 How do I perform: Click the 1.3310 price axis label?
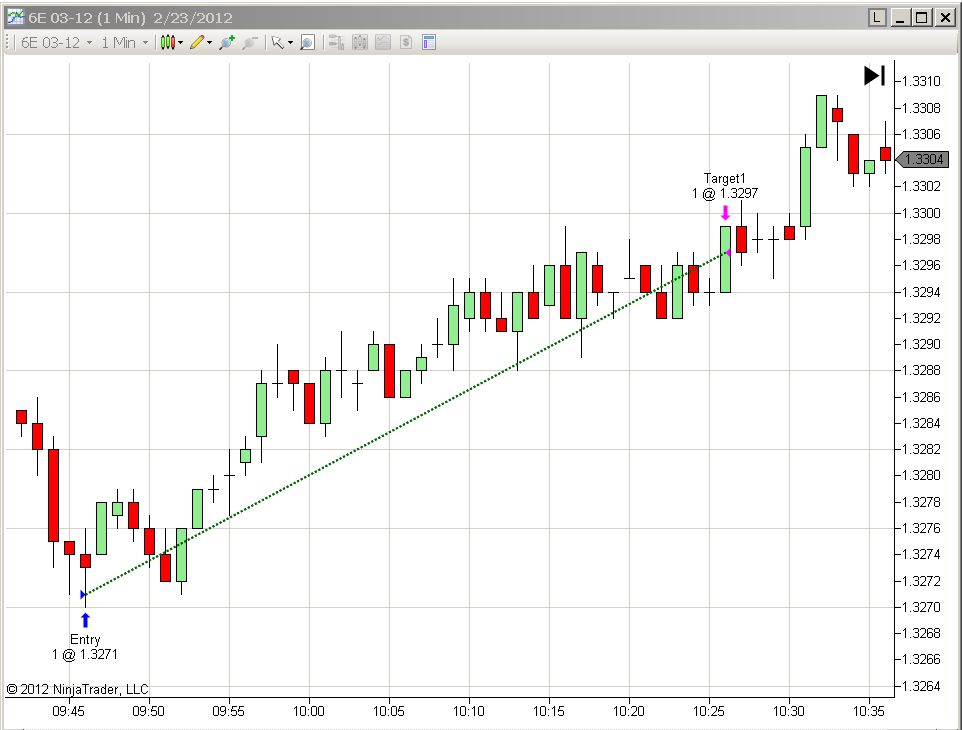(922, 81)
